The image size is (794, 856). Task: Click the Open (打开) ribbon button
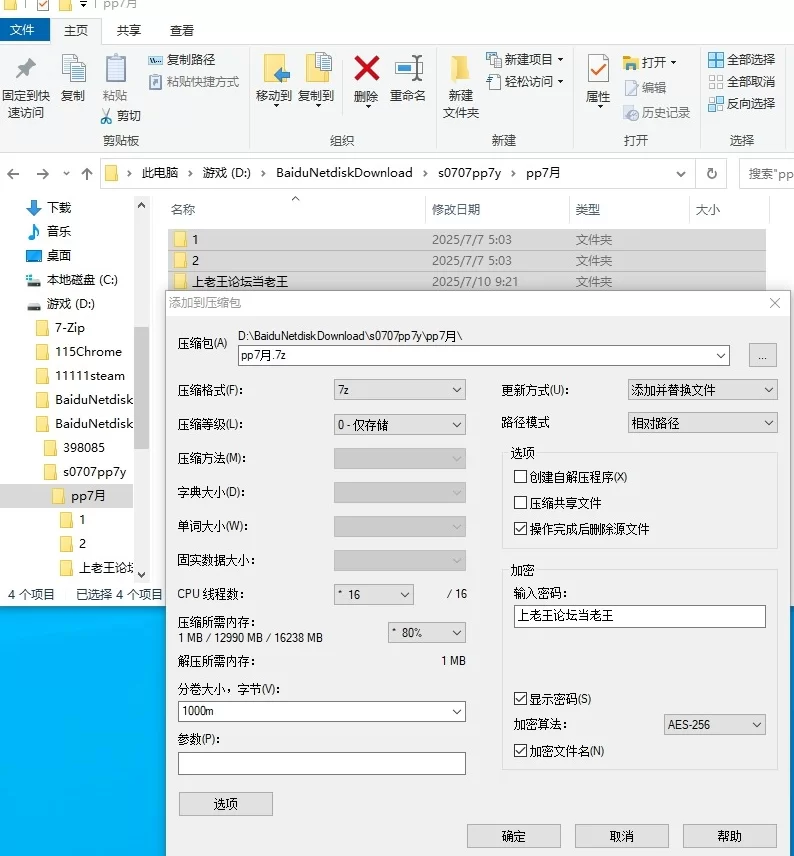point(649,62)
